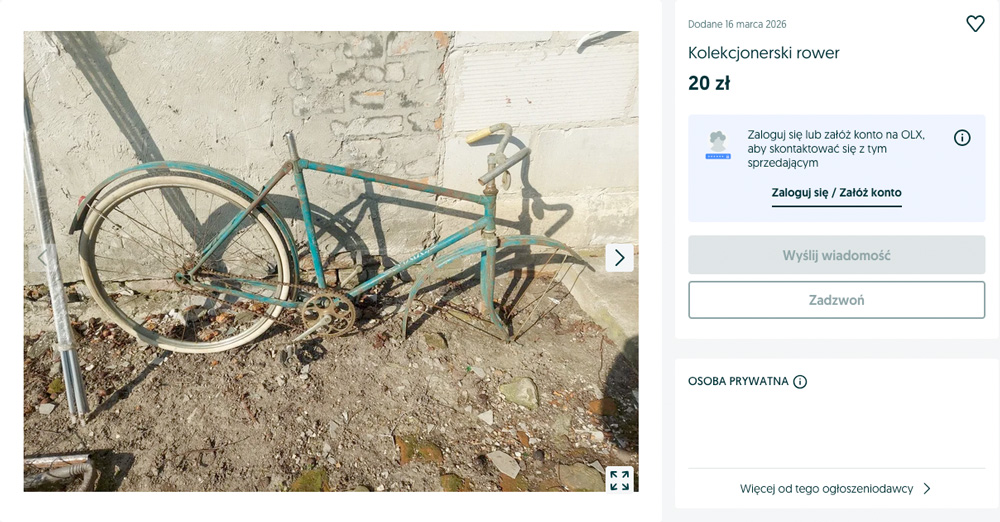Expand chevron next to Więcej od tego ogłoszeniodawcy
The height and width of the screenshot is (522, 1000).
point(927,489)
